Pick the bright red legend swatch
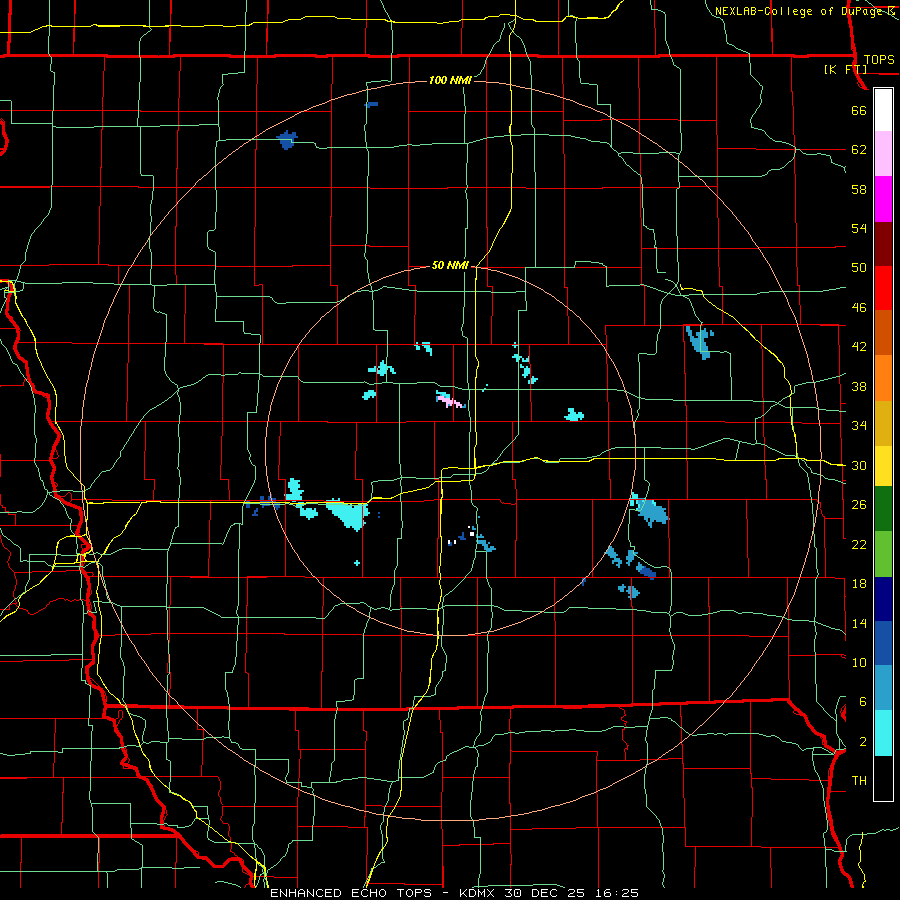This screenshot has height=900, width=900. tap(883, 289)
